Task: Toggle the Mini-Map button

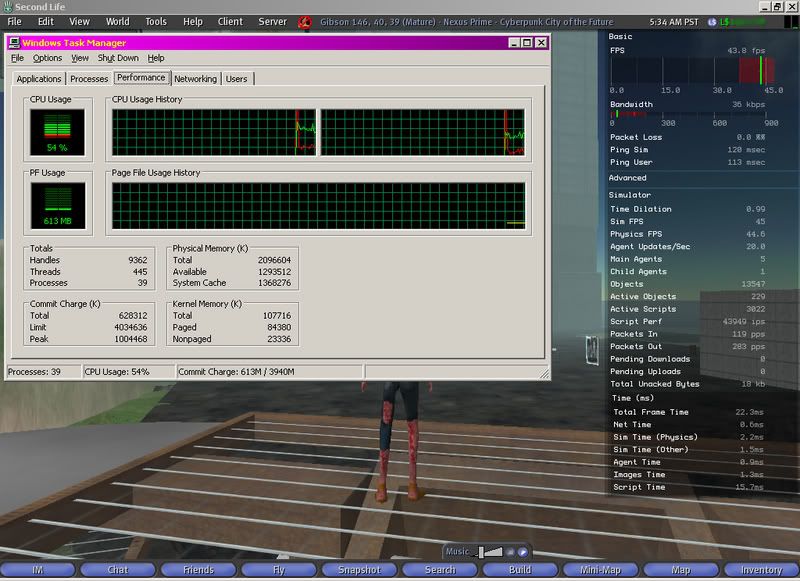Action: pos(601,570)
